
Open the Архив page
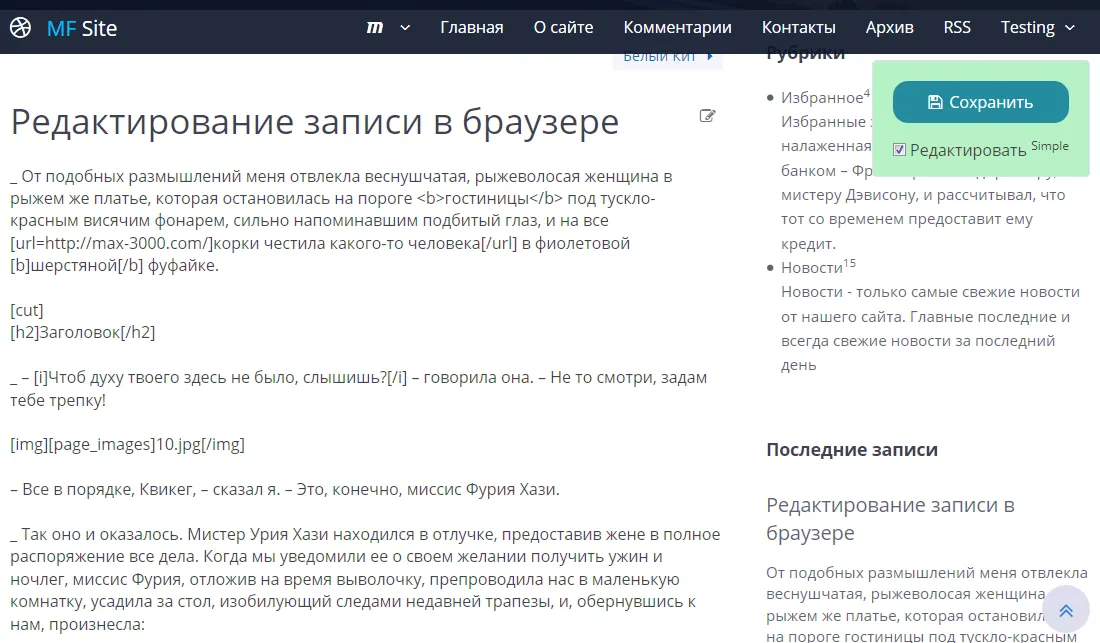pyautogui.click(x=889, y=28)
